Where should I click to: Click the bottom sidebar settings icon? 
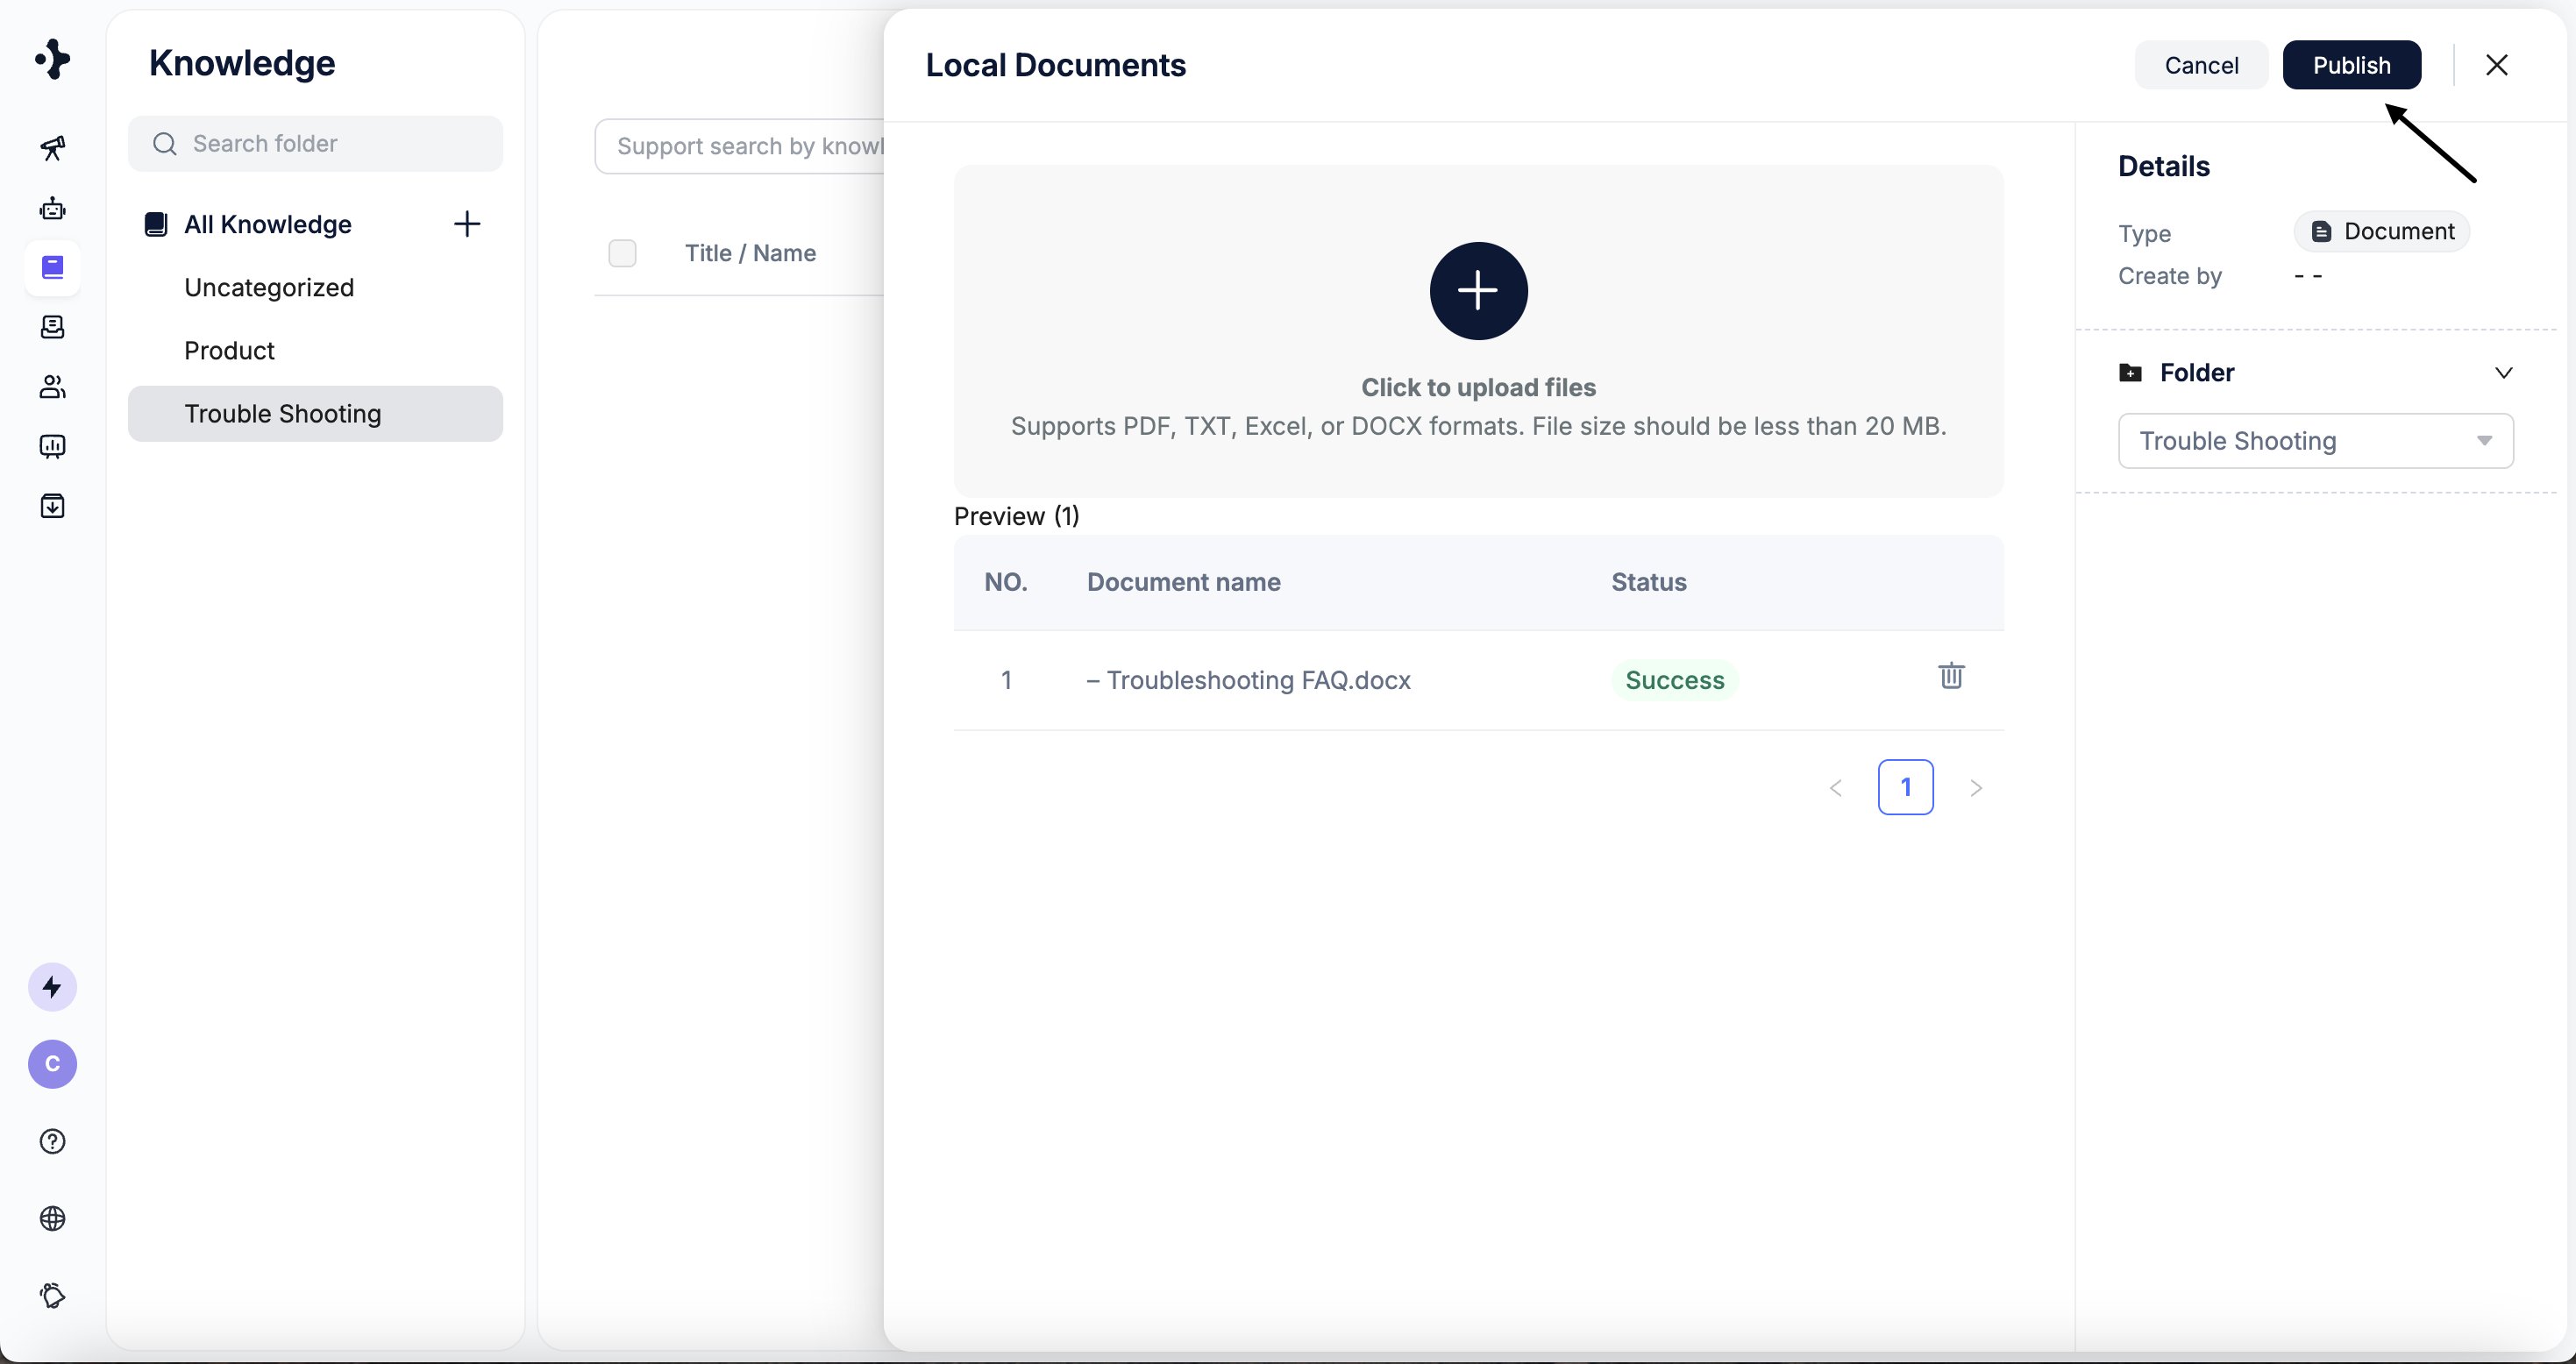(x=52, y=1296)
